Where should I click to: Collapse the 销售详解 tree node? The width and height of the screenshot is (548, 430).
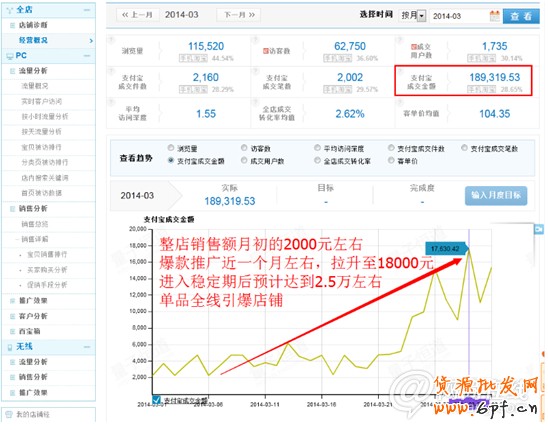17,239
